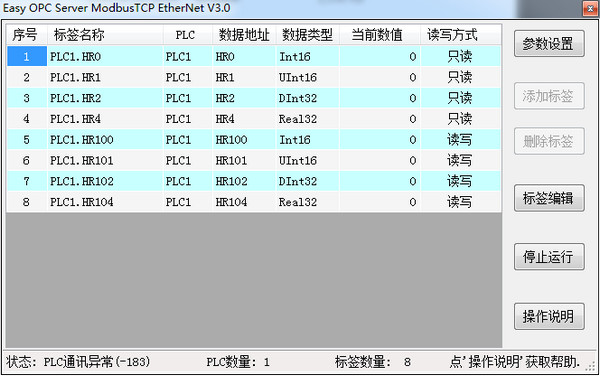The width and height of the screenshot is (600, 376).
Task: Click the 数据类型 column header
Action: point(308,35)
